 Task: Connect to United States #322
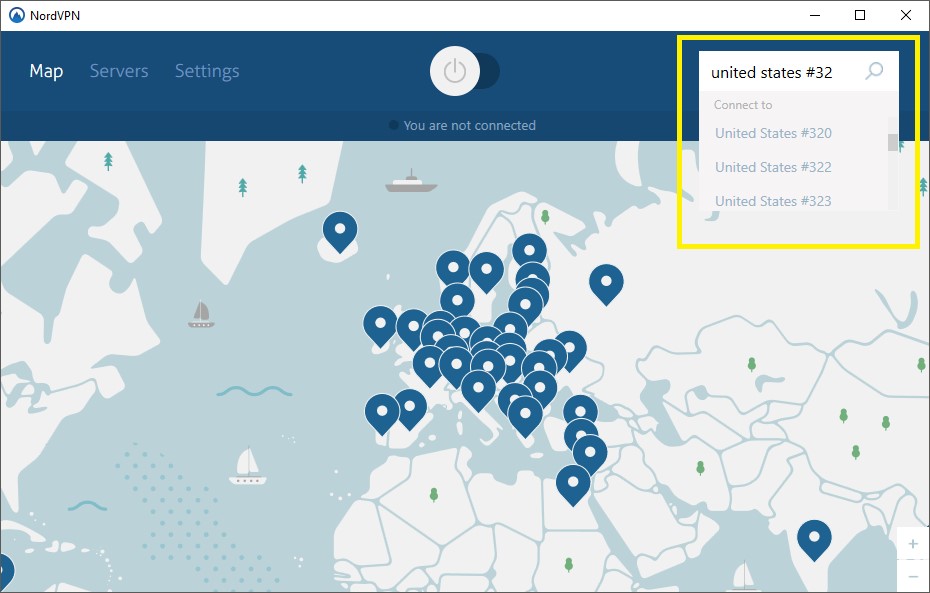pyautogui.click(x=773, y=167)
